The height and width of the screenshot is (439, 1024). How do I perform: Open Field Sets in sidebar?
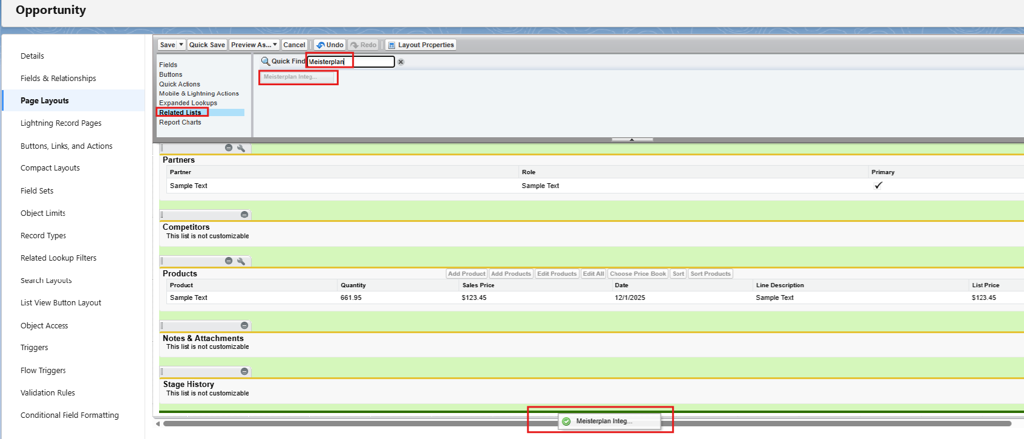click(37, 191)
